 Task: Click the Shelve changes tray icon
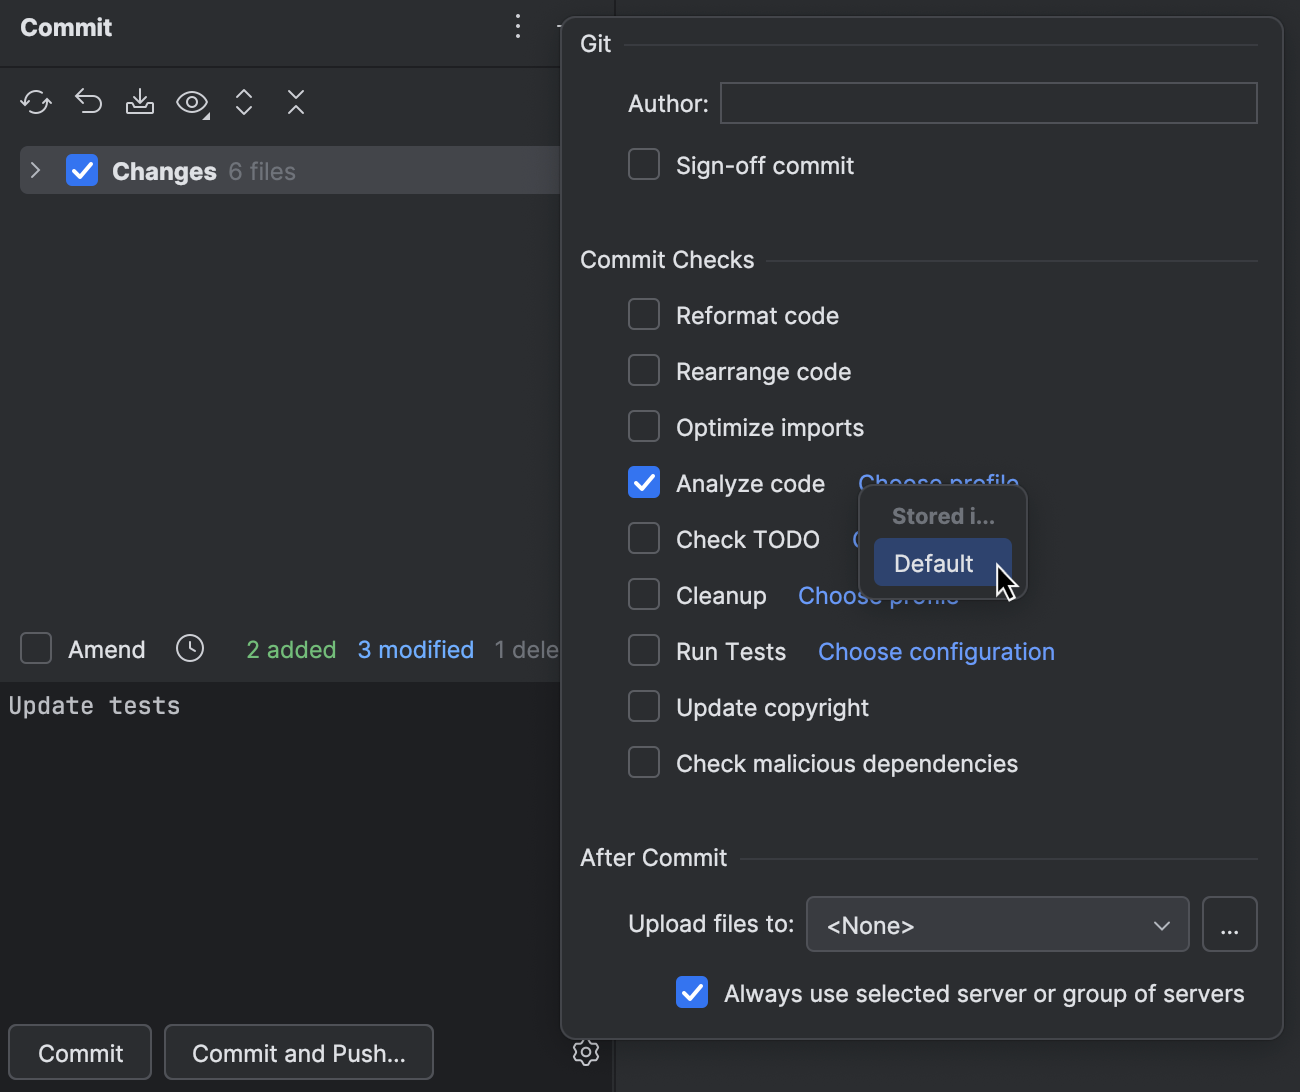pos(140,102)
